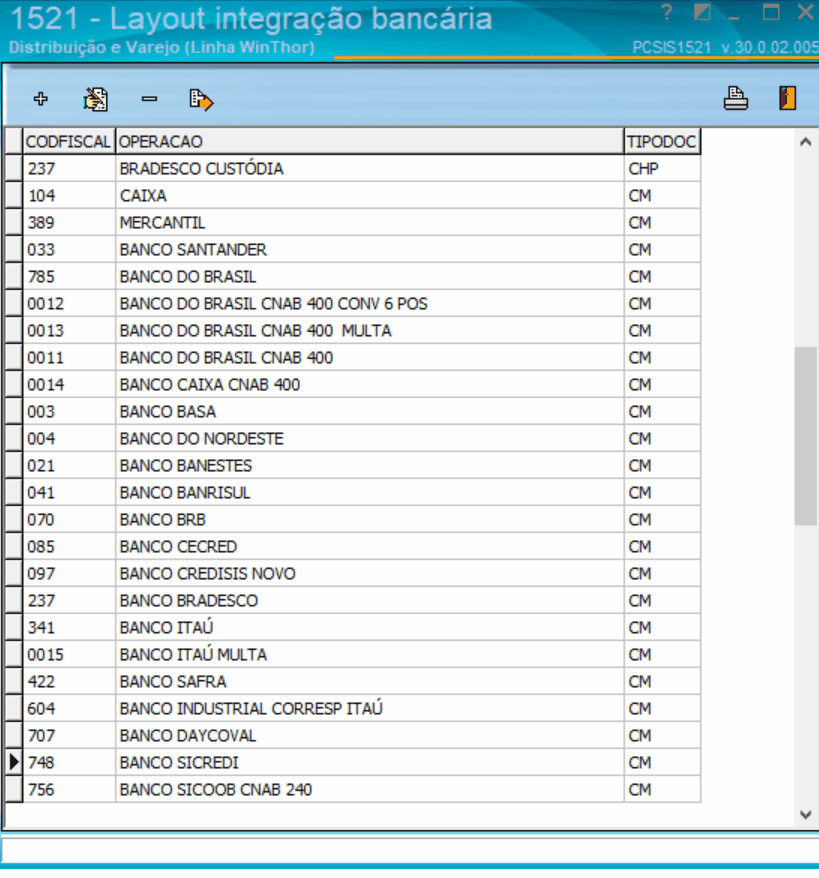Select BANCO SICOOB CNAB 240 row

(353, 790)
